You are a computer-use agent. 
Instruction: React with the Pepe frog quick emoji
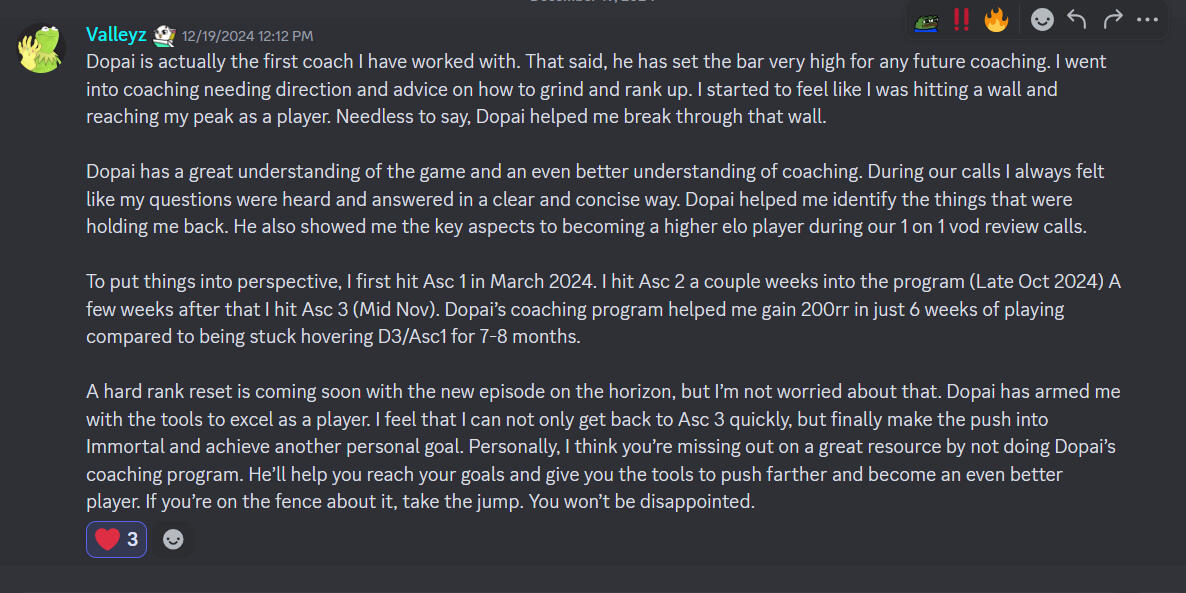point(925,19)
